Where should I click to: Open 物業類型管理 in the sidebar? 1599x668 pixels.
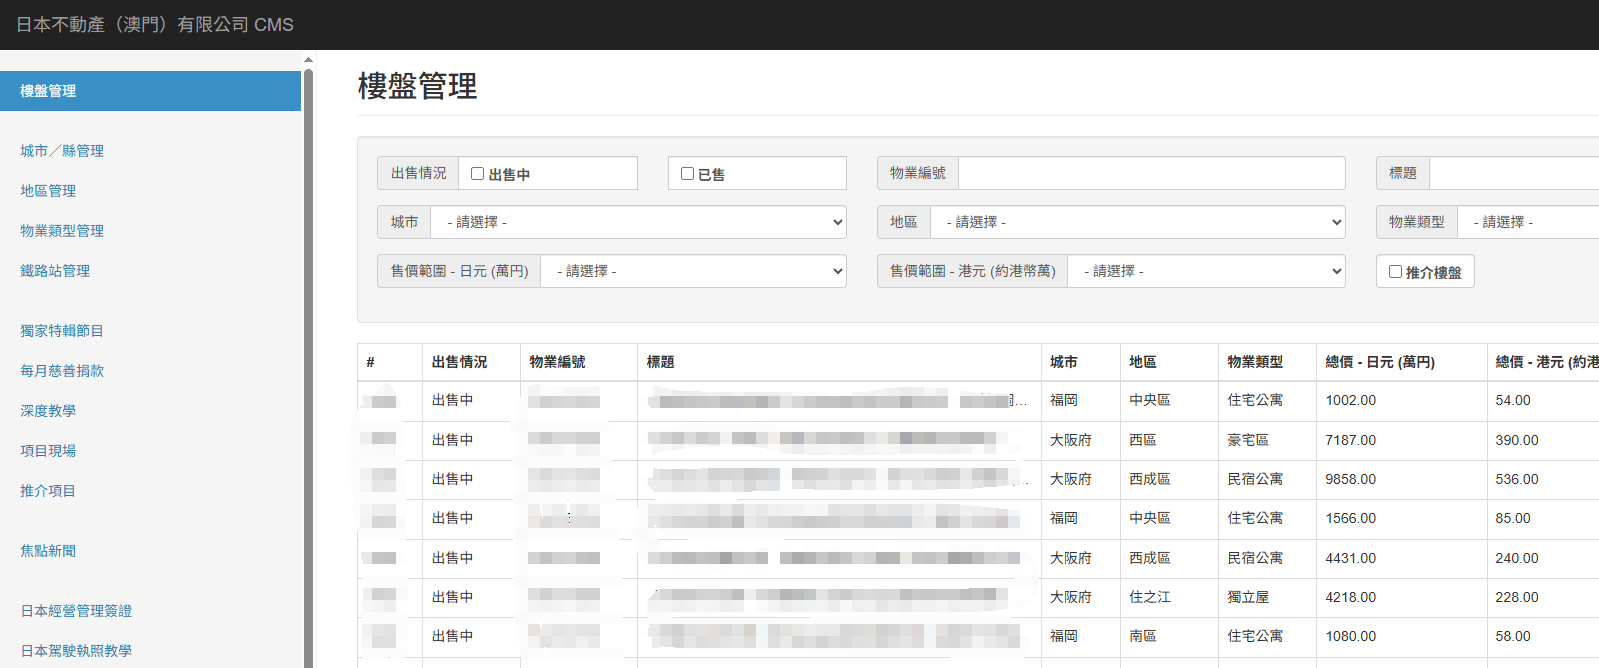(x=62, y=231)
